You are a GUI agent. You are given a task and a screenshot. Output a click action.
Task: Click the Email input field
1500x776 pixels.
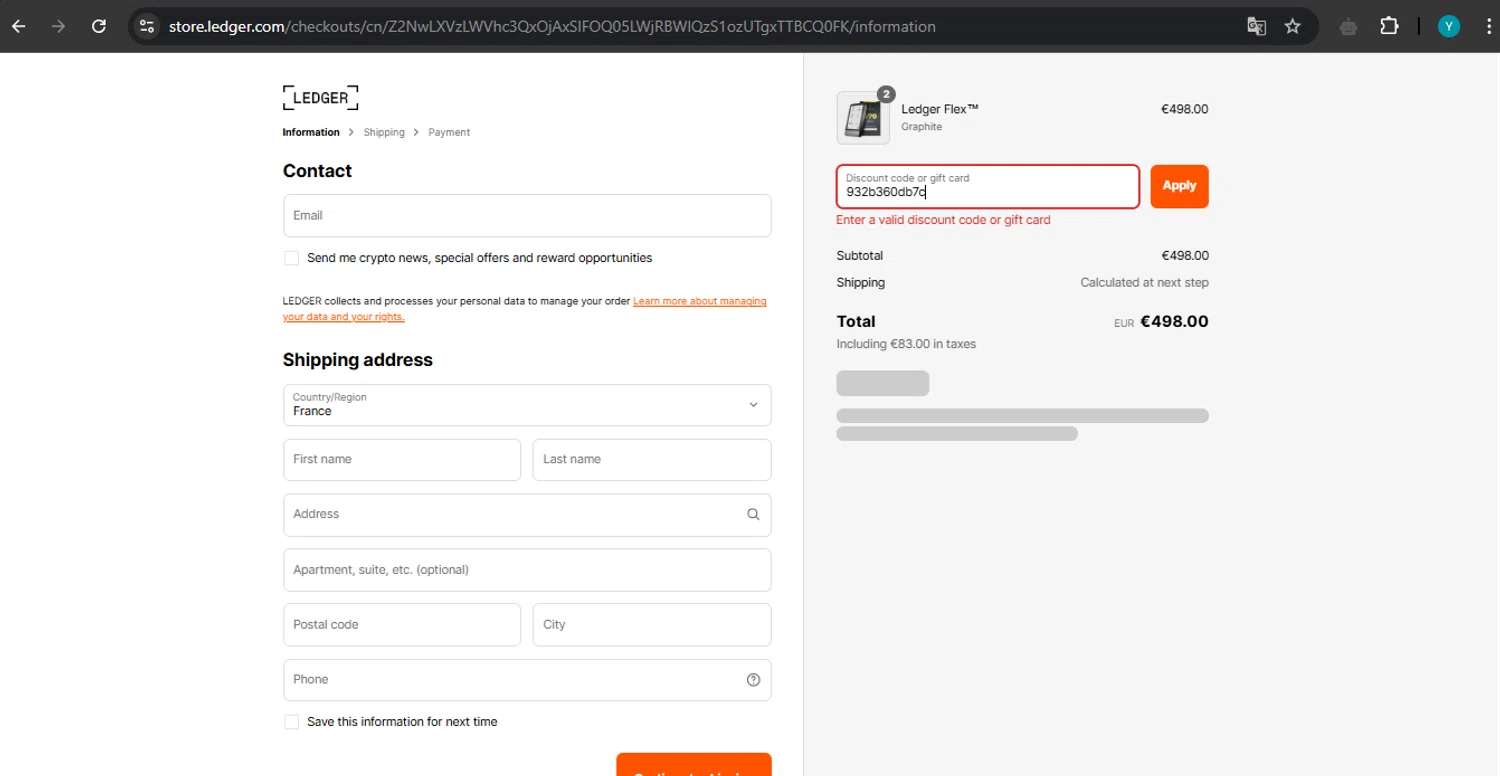click(527, 215)
